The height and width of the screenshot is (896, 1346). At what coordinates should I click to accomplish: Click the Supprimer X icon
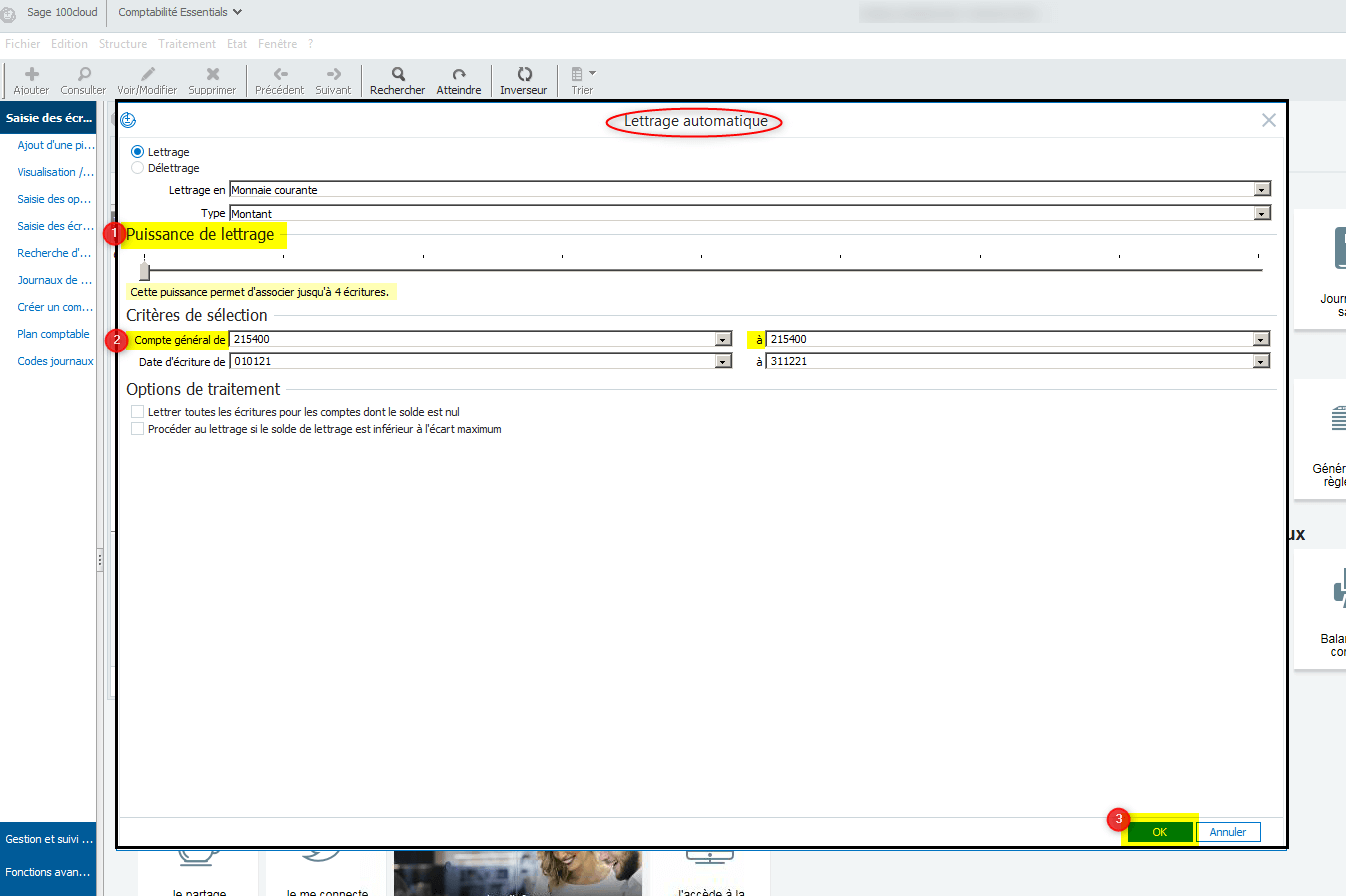coord(212,74)
